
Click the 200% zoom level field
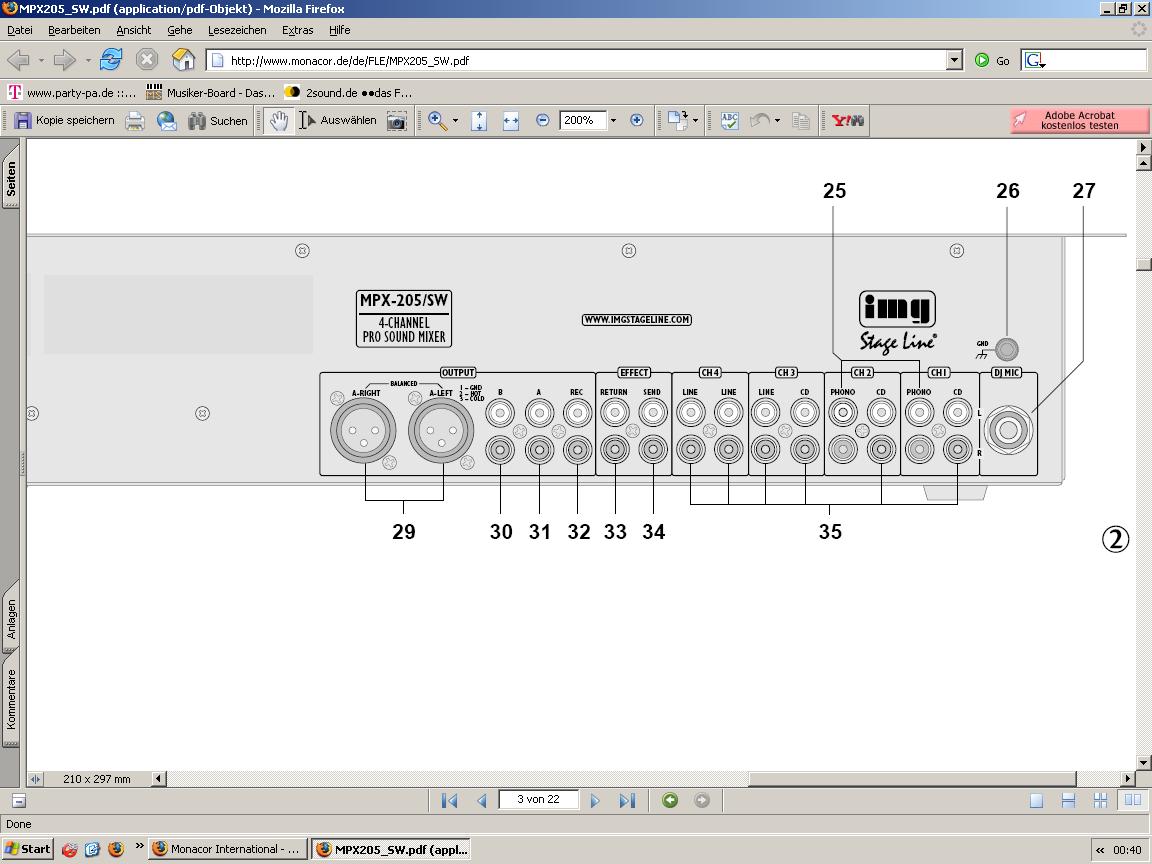583,120
